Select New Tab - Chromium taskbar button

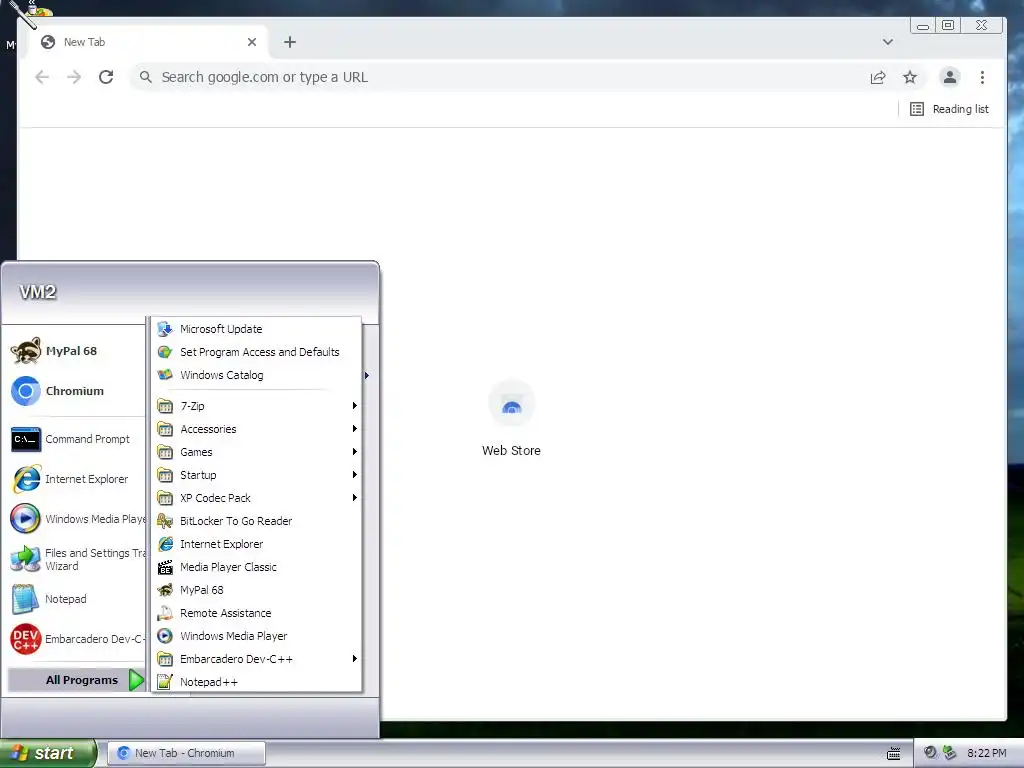pyautogui.click(x=186, y=753)
